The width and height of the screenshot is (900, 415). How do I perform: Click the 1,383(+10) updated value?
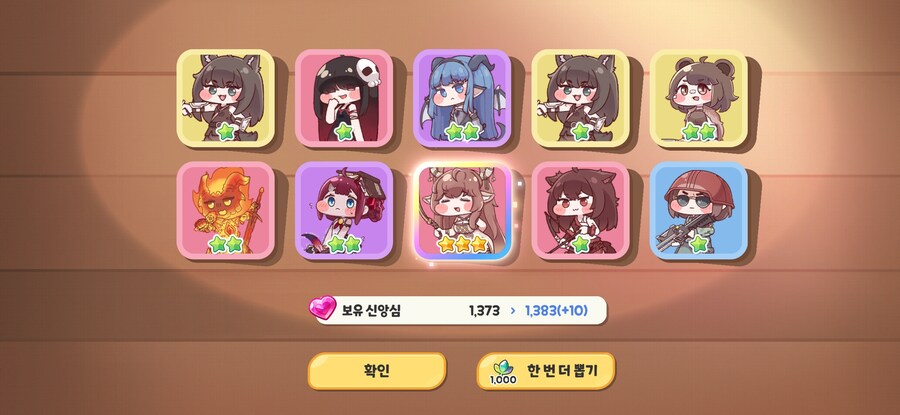[556, 311]
